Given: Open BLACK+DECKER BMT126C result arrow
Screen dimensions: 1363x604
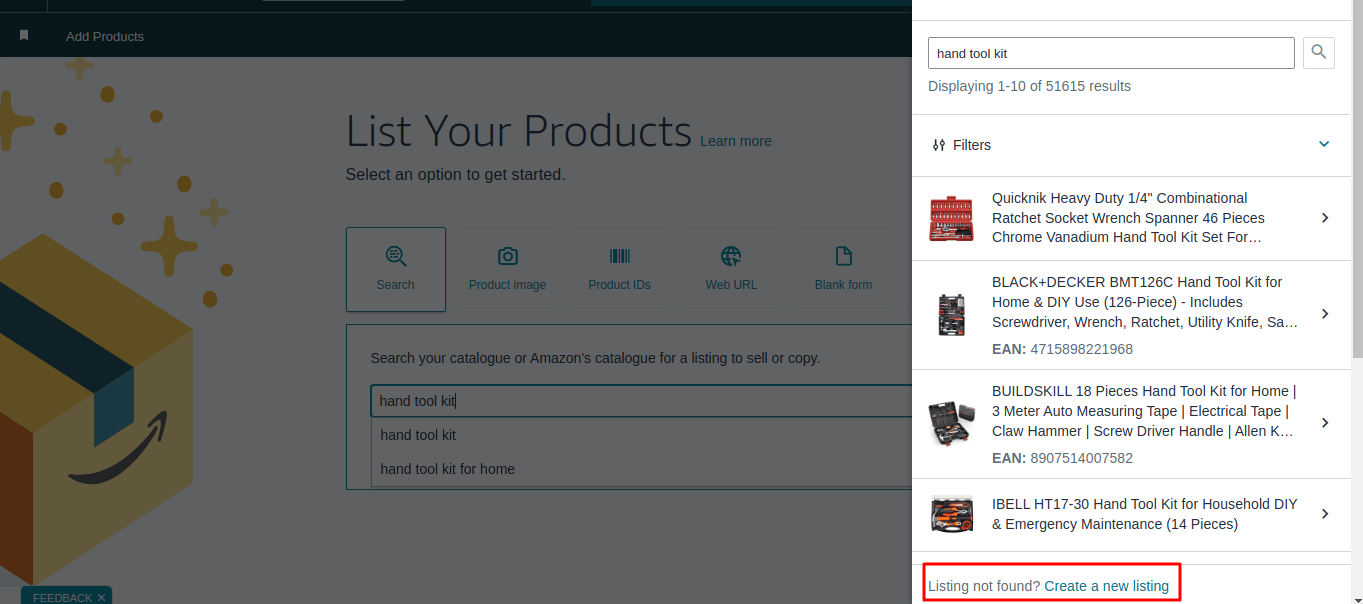Looking at the screenshot, I should point(1325,314).
